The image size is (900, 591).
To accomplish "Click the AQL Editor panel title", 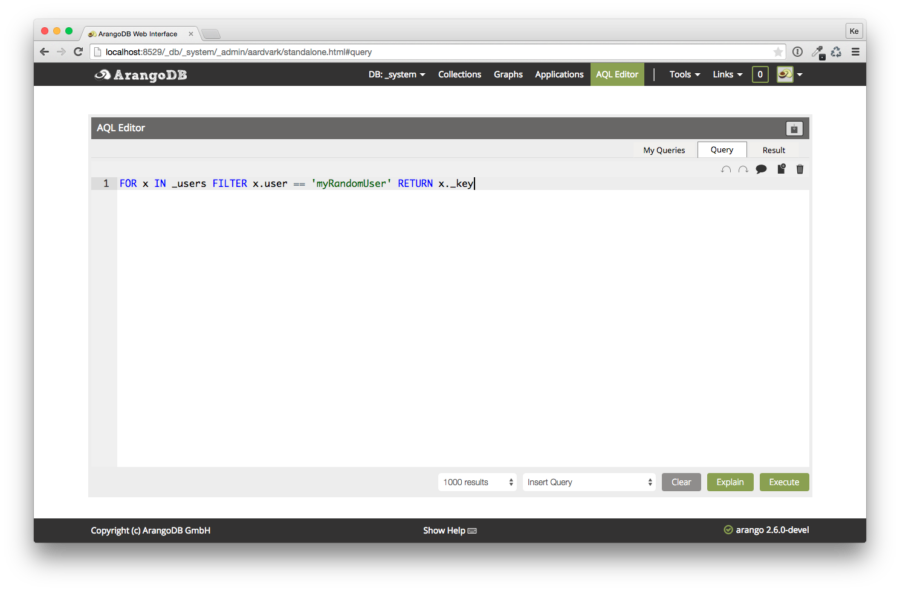I will (121, 128).
